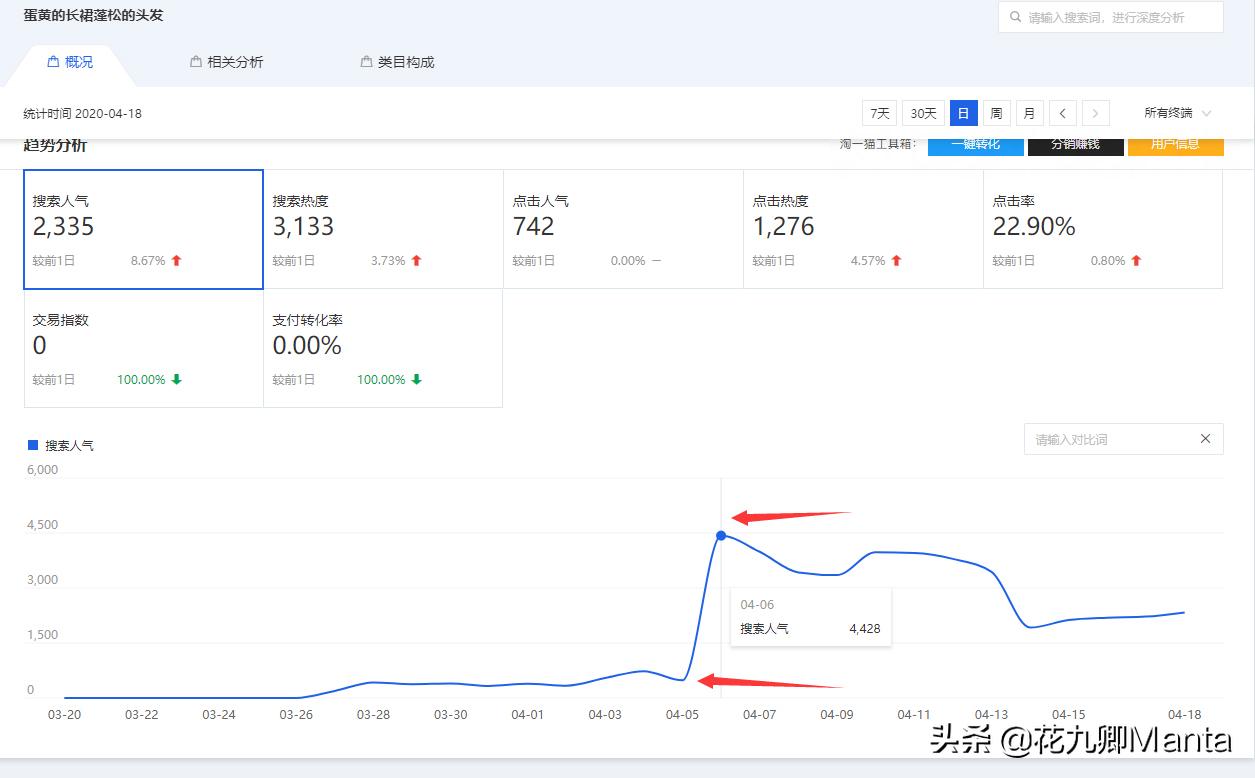Select the 7天 time range button

pos(878,113)
